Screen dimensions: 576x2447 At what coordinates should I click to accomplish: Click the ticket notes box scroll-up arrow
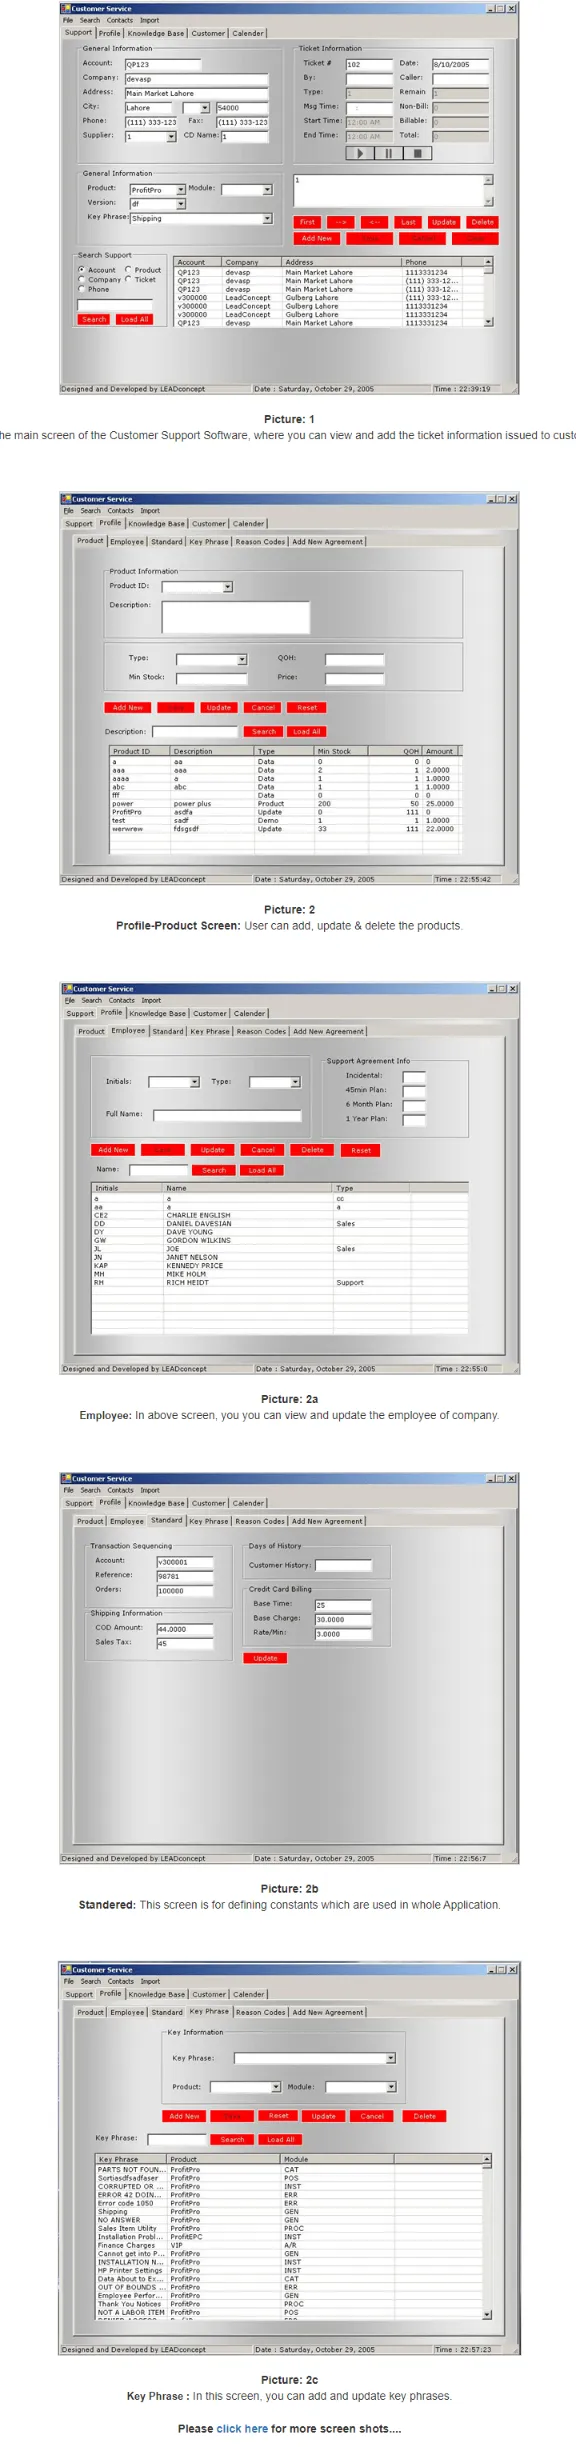[x=488, y=180]
